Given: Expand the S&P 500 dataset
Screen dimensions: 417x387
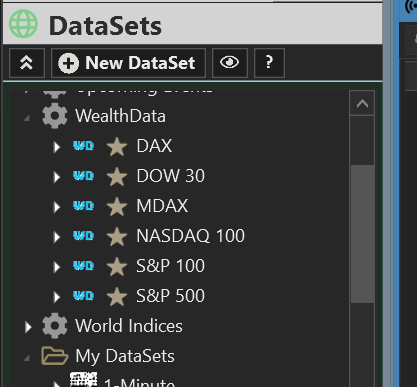Looking at the screenshot, I should pos(57,297).
